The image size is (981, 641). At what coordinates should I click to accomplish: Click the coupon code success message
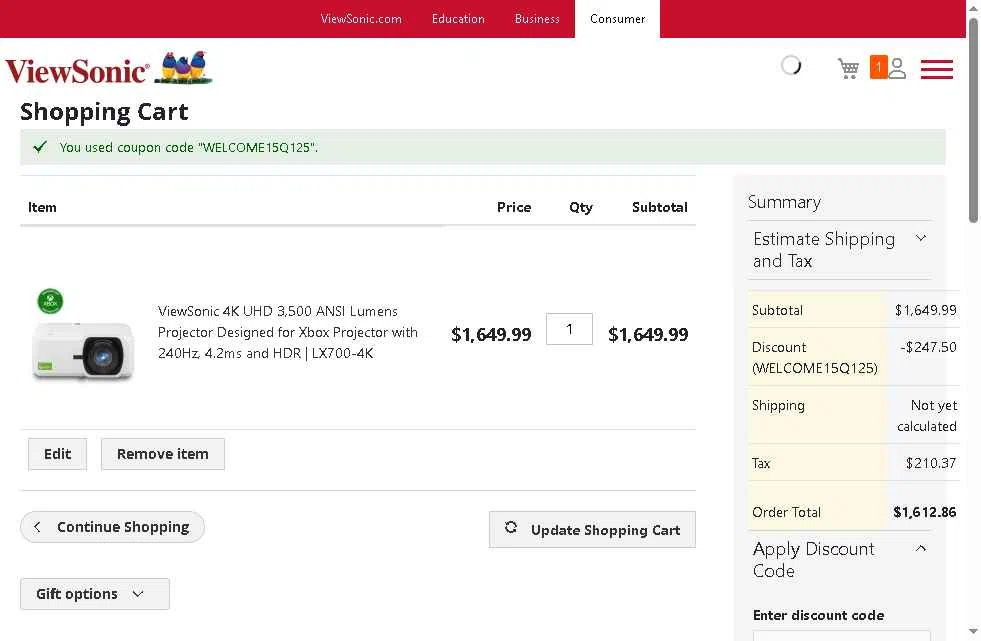(x=188, y=148)
